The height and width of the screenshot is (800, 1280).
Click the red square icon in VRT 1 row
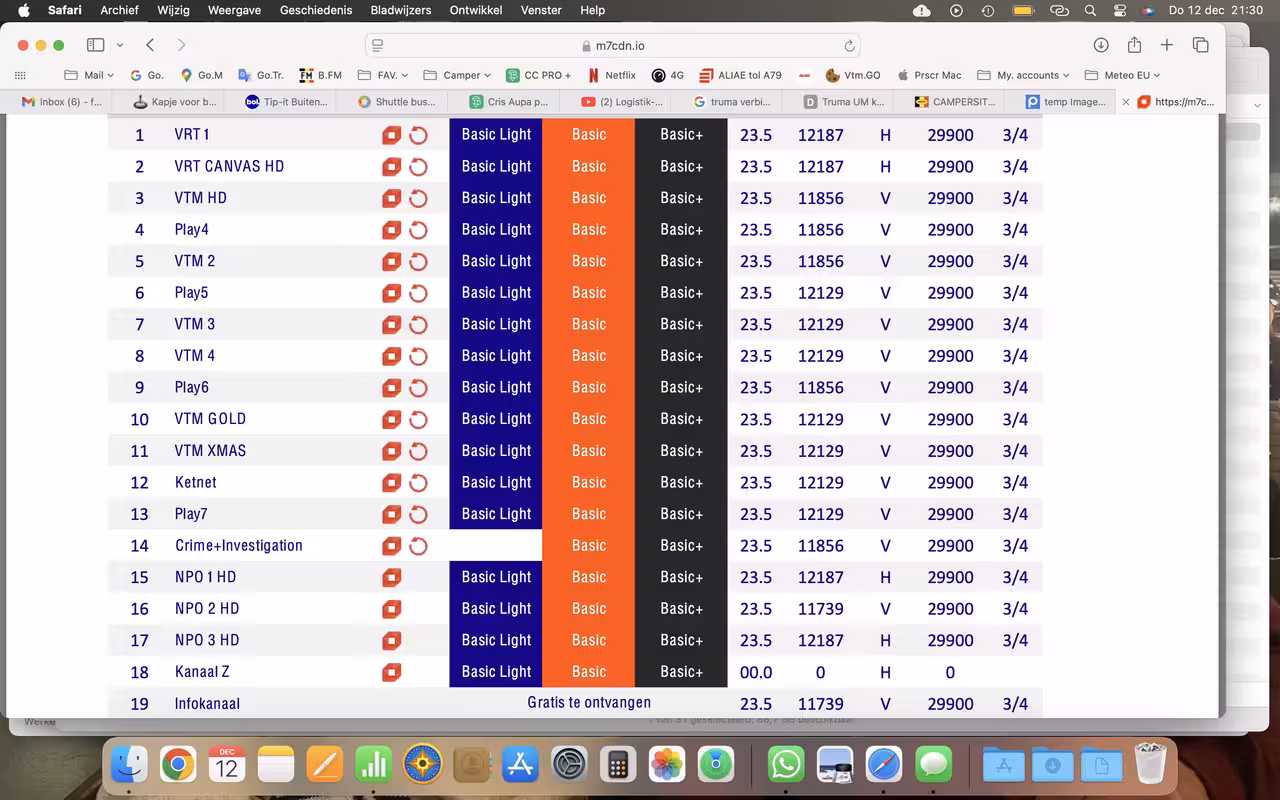[x=392, y=135]
